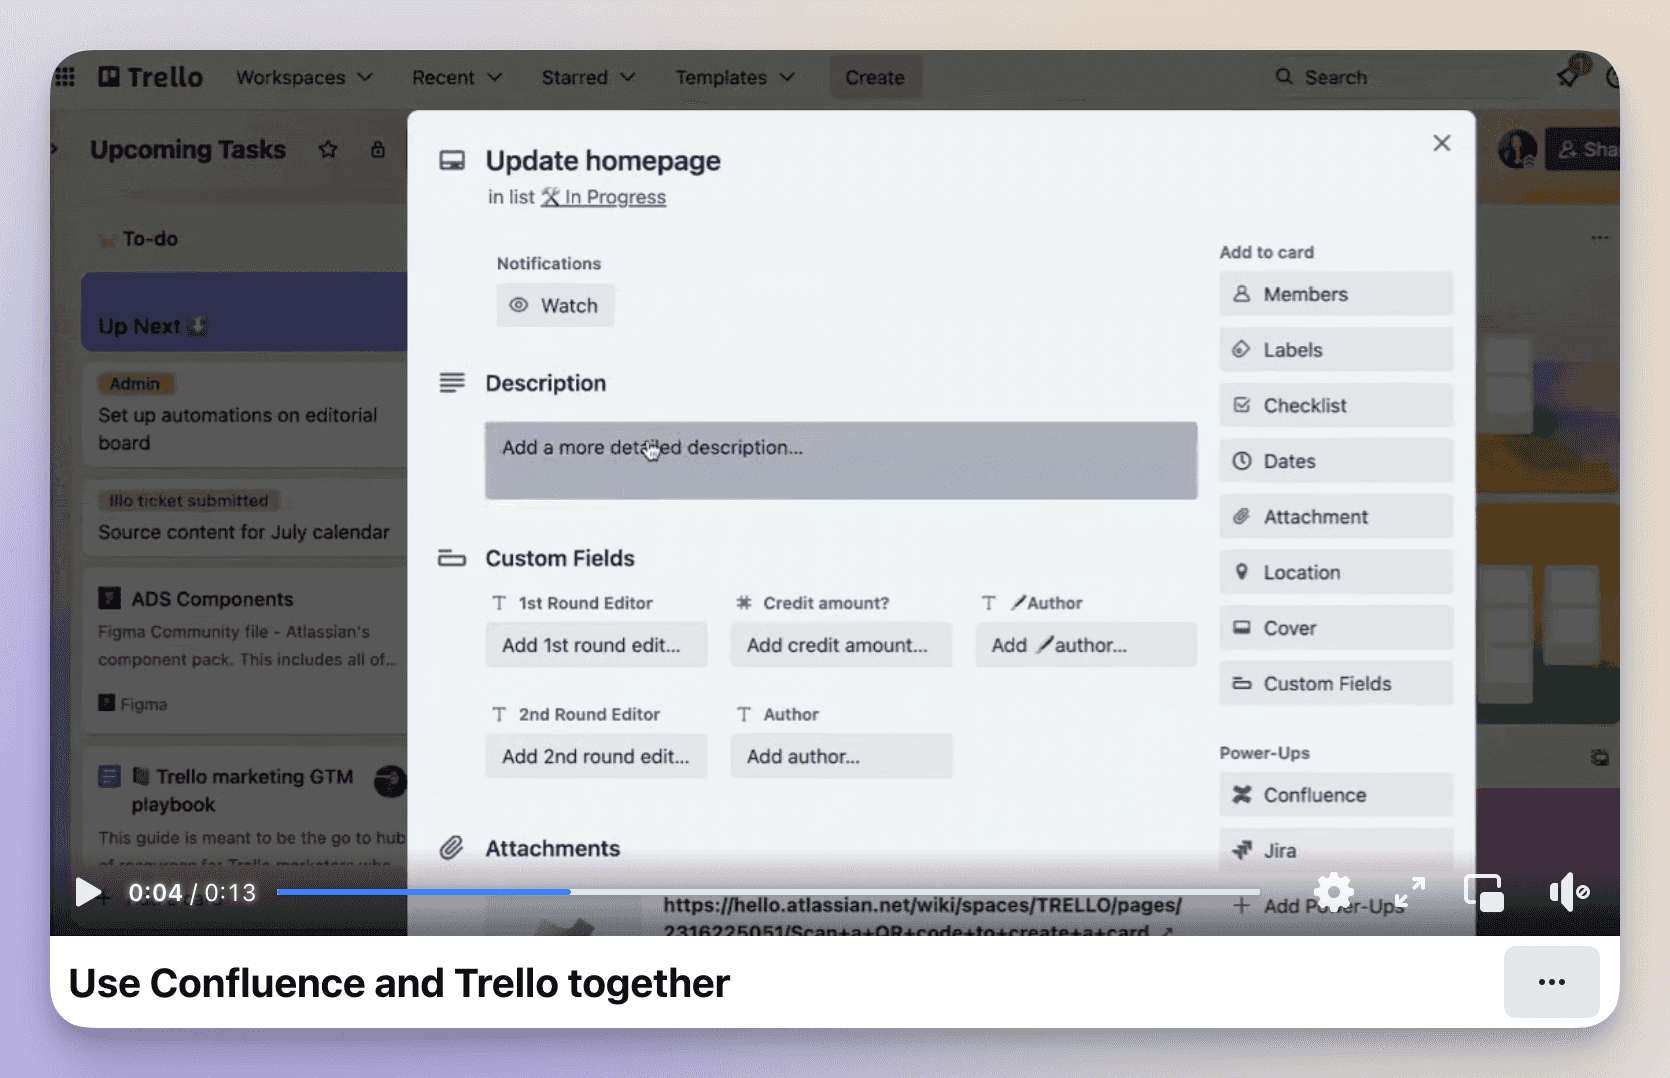The height and width of the screenshot is (1078, 1670).
Task: Click the Labels tag icon
Action: coord(1241,349)
